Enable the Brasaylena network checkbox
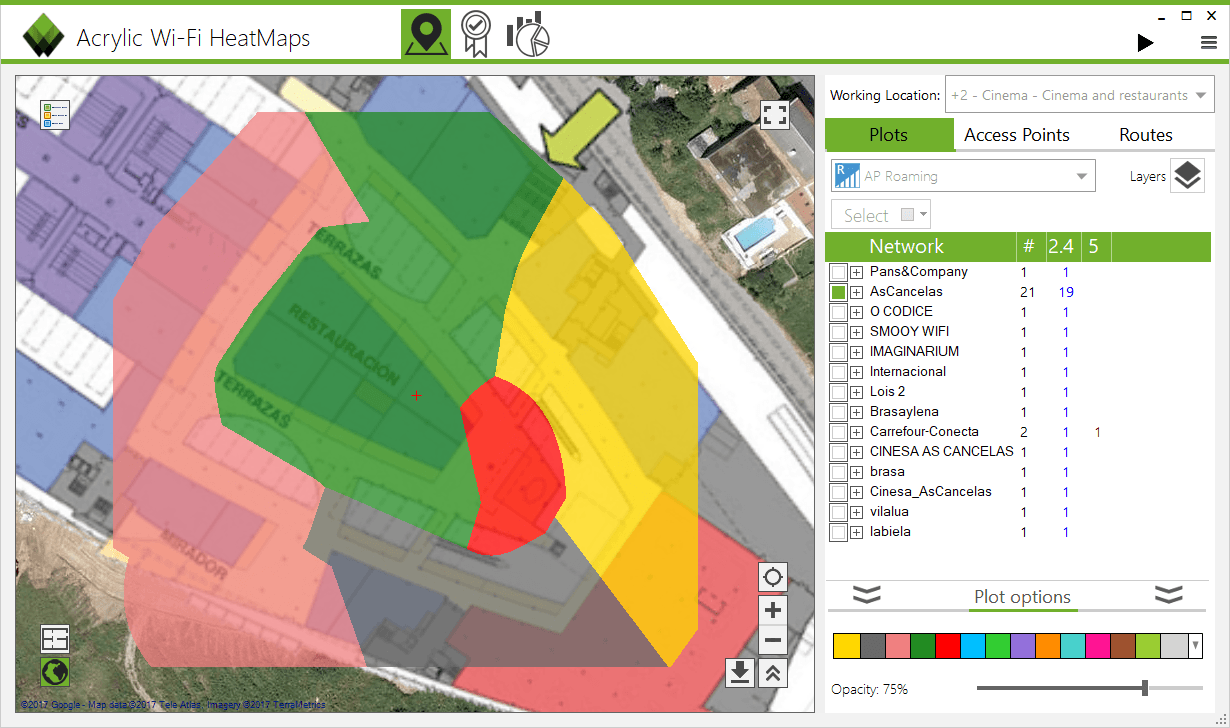Image resolution: width=1230 pixels, height=728 pixels. (x=839, y=412)
